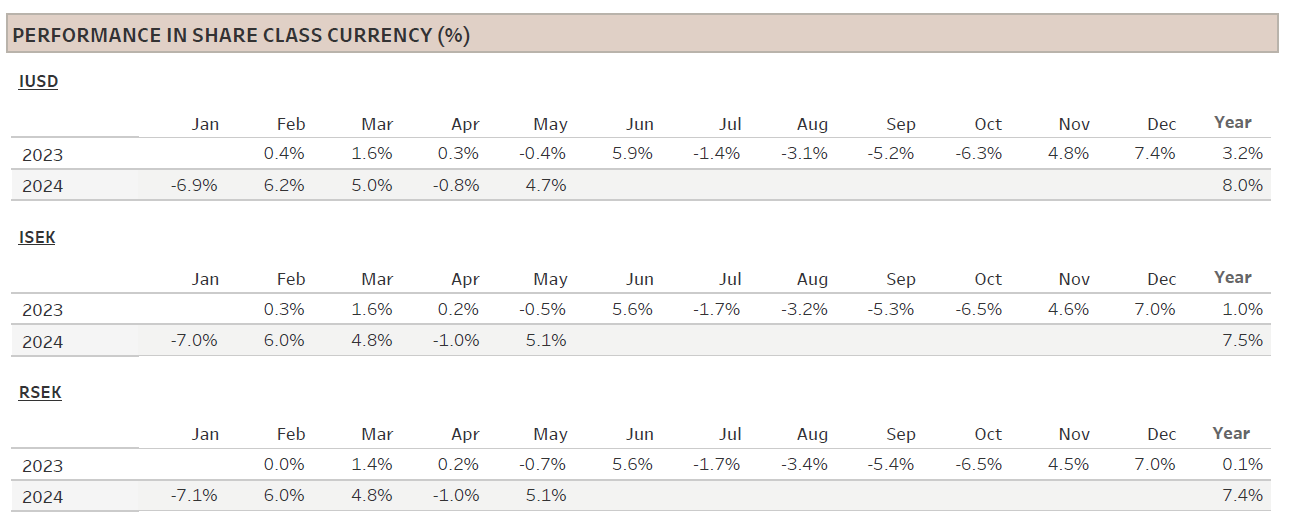Click the 2024 row label in ISEK table

[42, 341]
